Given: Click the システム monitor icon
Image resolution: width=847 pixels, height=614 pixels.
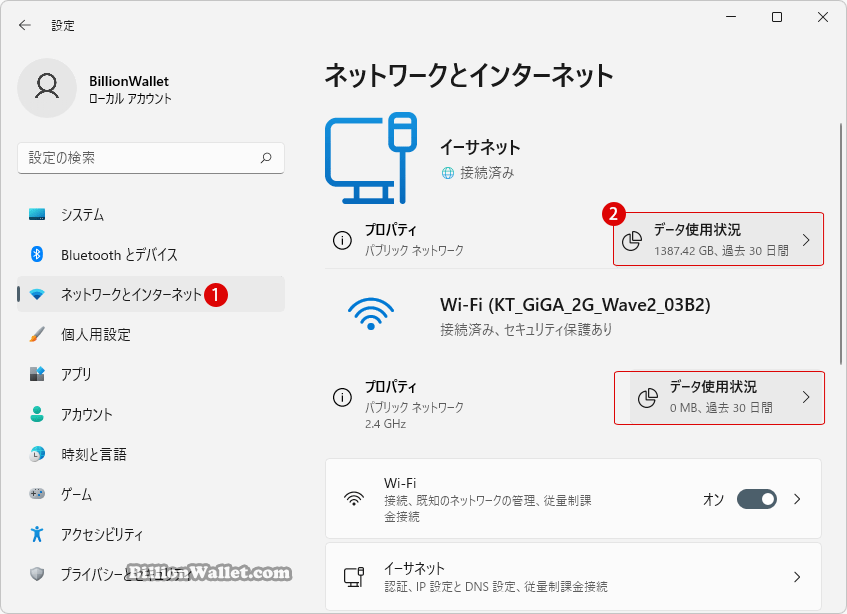Looking at the screenshot, I should (37, 214).
